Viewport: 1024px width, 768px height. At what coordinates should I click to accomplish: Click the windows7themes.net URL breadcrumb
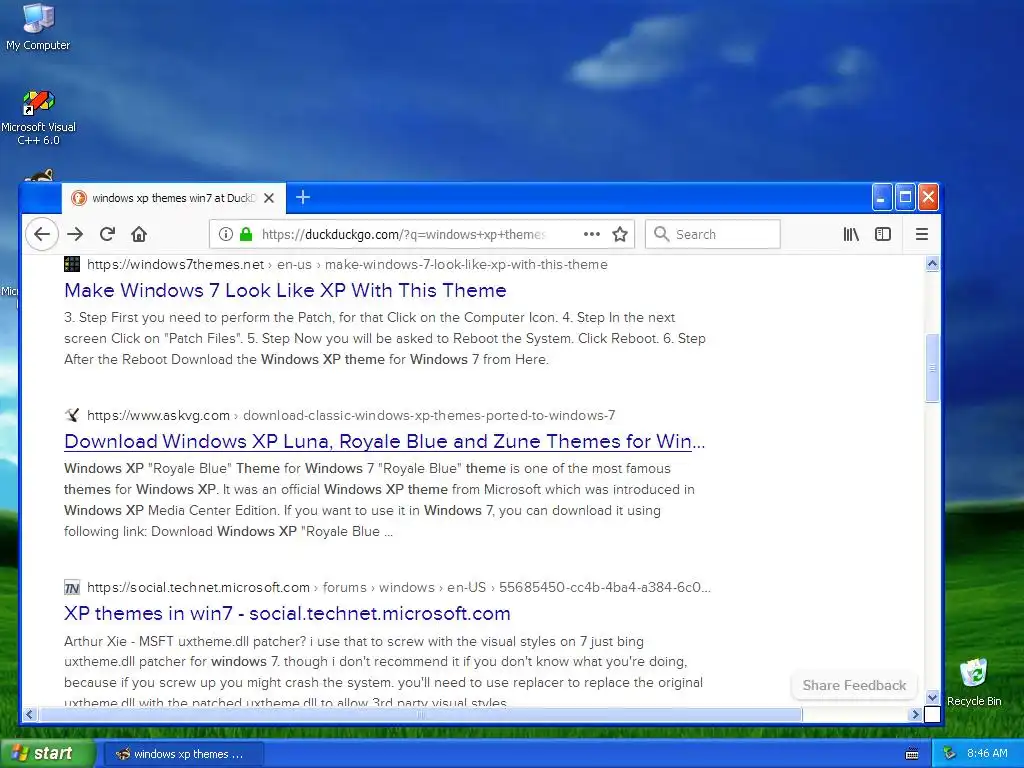click(x=347, y=264)
